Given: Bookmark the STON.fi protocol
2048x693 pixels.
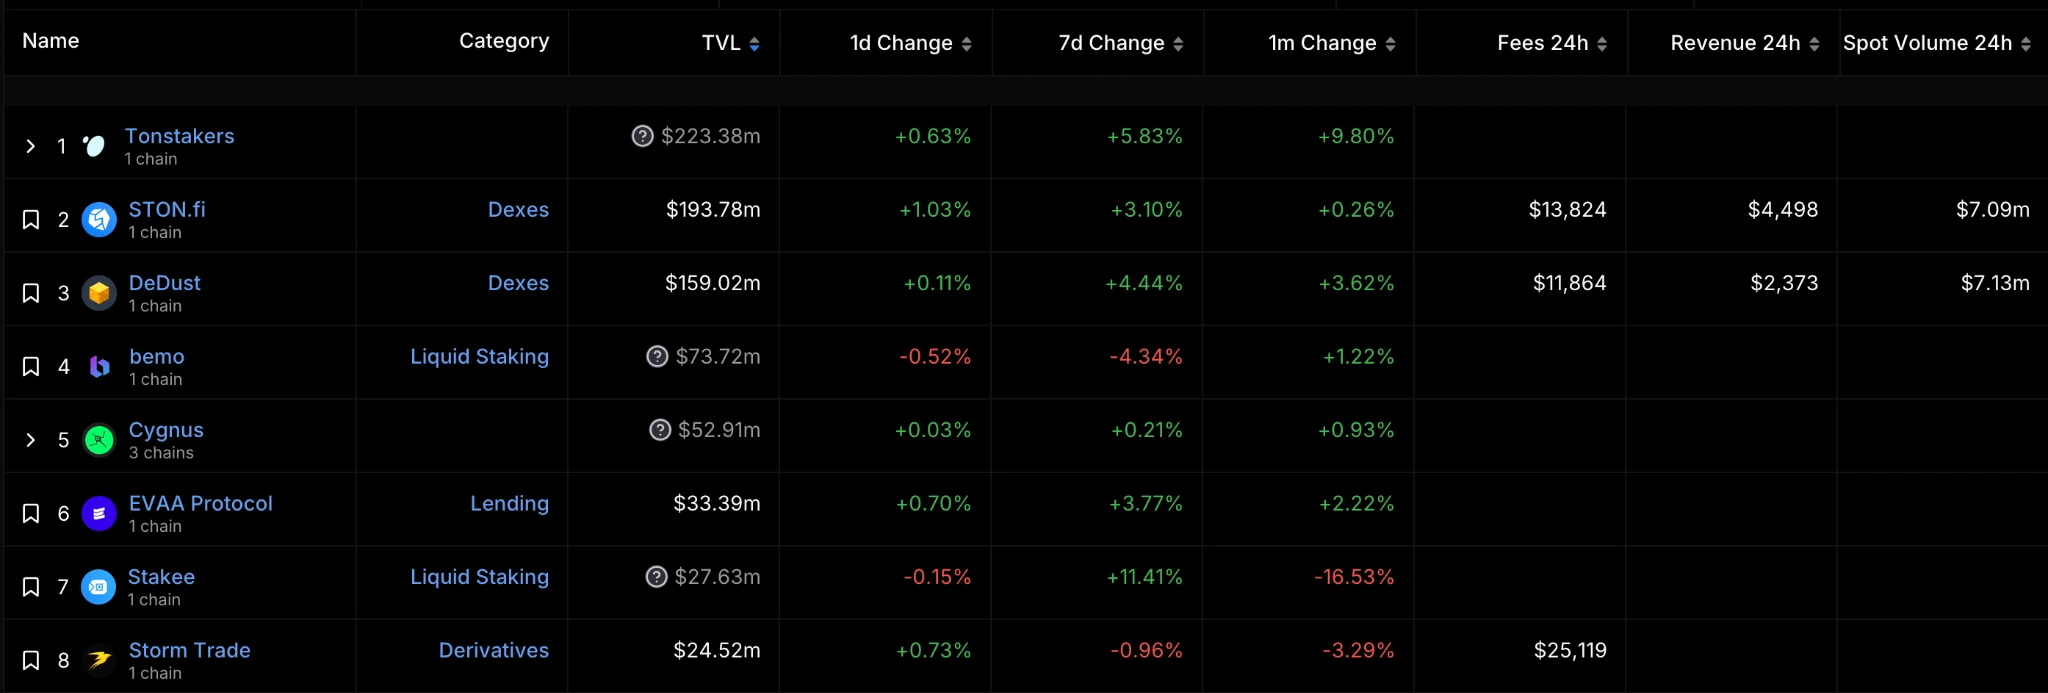Looking at the screenshot, I should (31, 220).
